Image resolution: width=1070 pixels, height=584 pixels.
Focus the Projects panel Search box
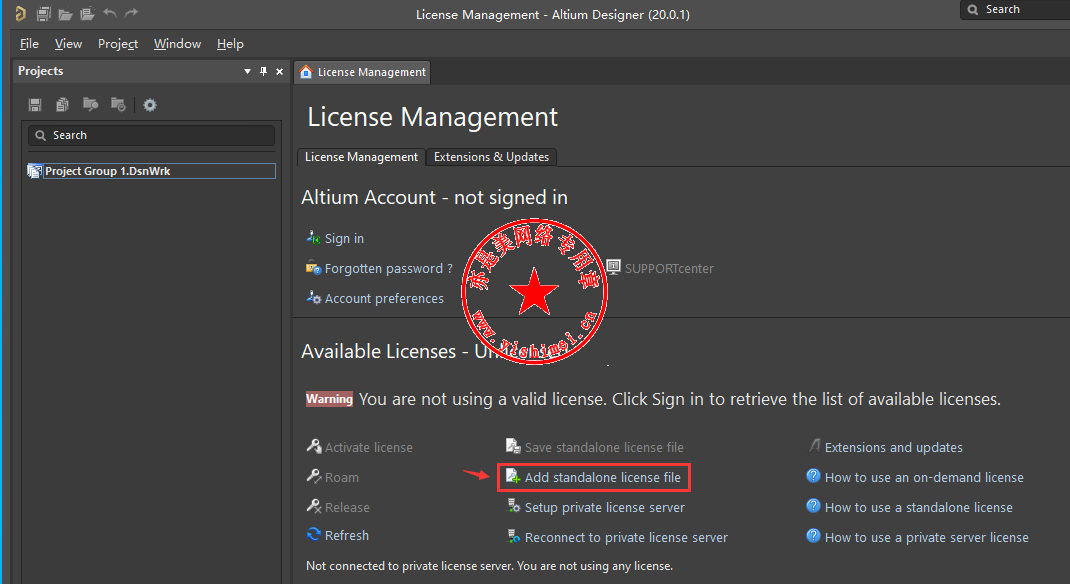151,135
